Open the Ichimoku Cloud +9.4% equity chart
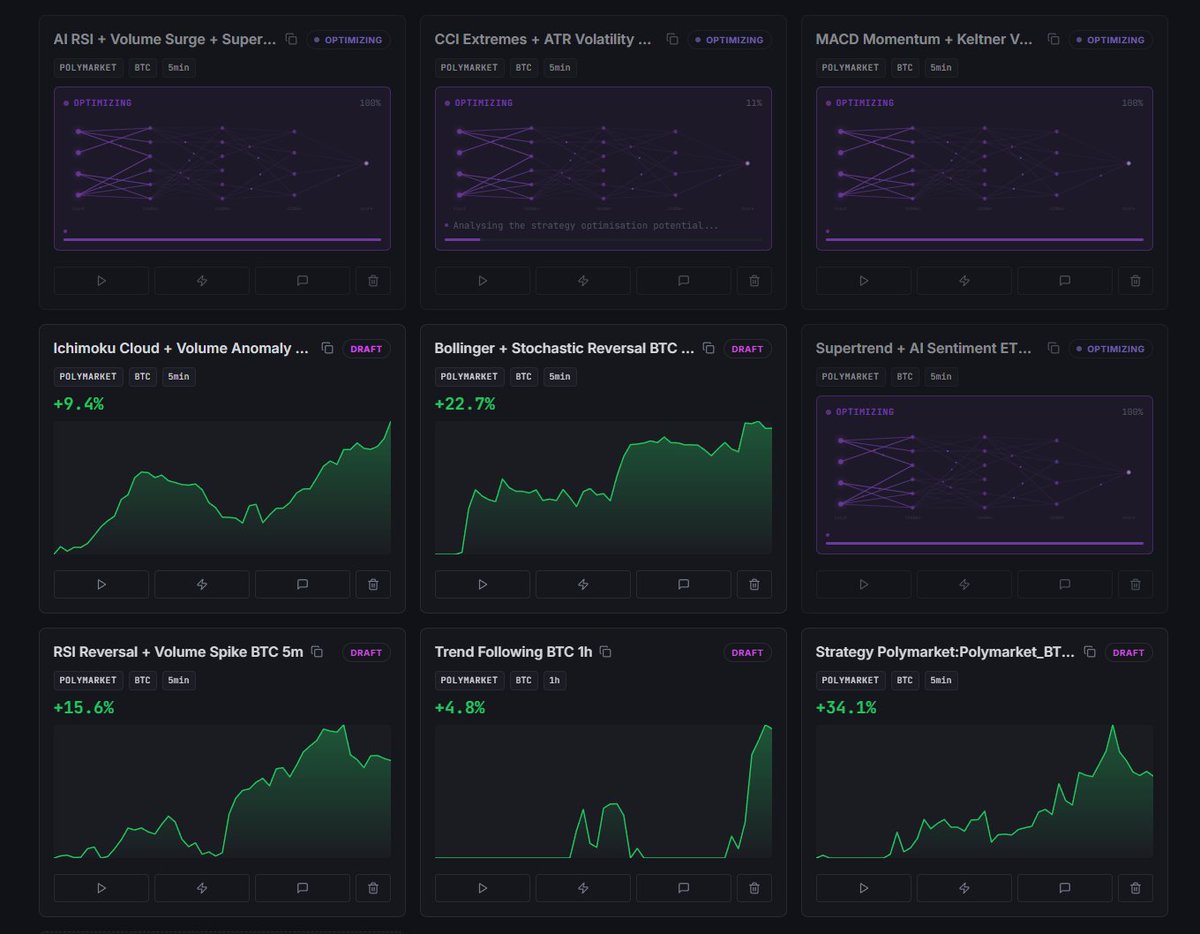 tap(222, 488)
